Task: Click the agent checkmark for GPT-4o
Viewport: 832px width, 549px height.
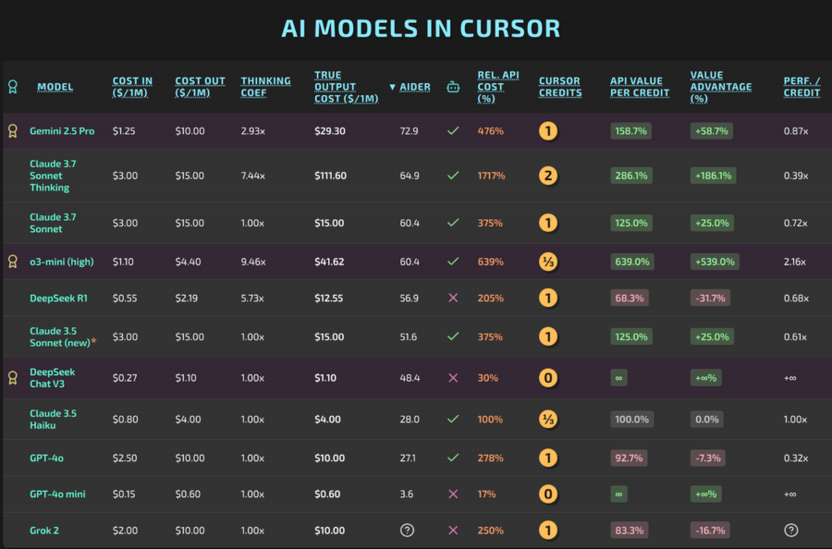Action: [x=453, y=457]
